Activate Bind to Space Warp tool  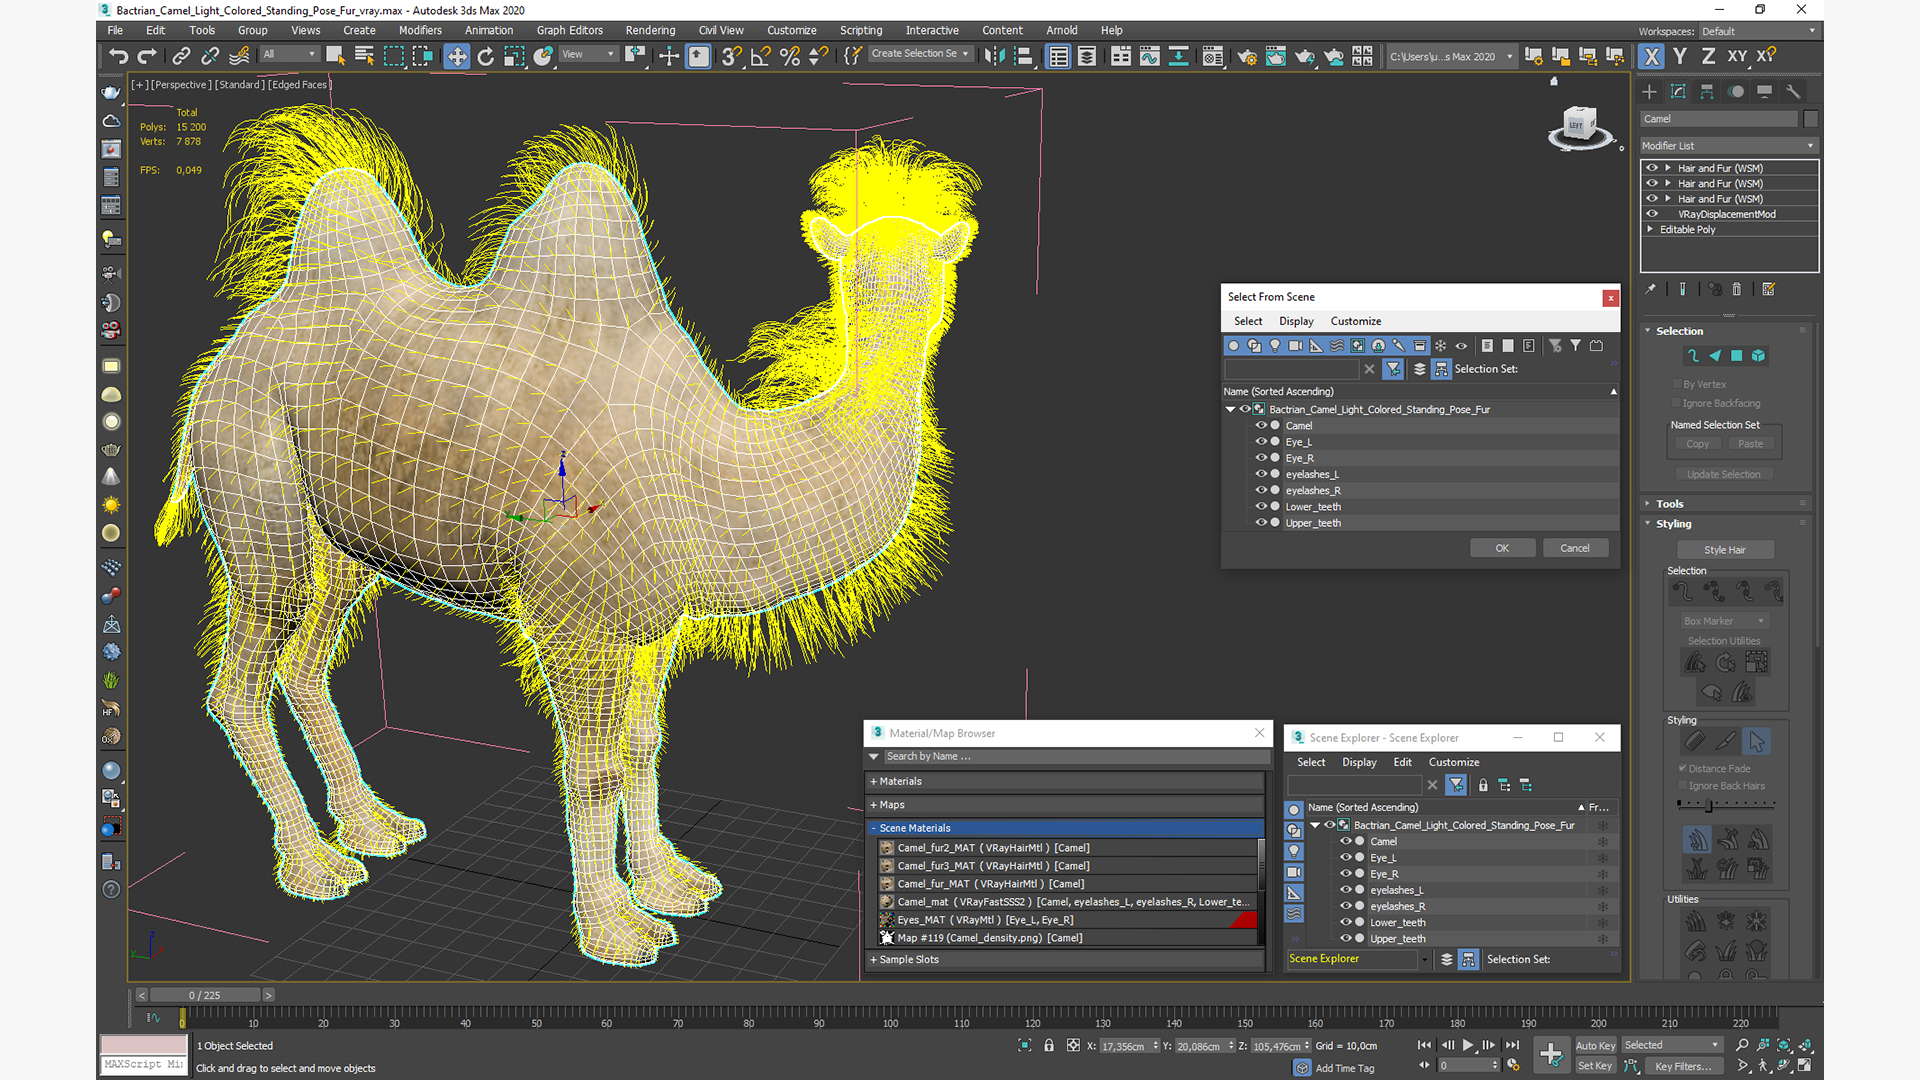239,56
